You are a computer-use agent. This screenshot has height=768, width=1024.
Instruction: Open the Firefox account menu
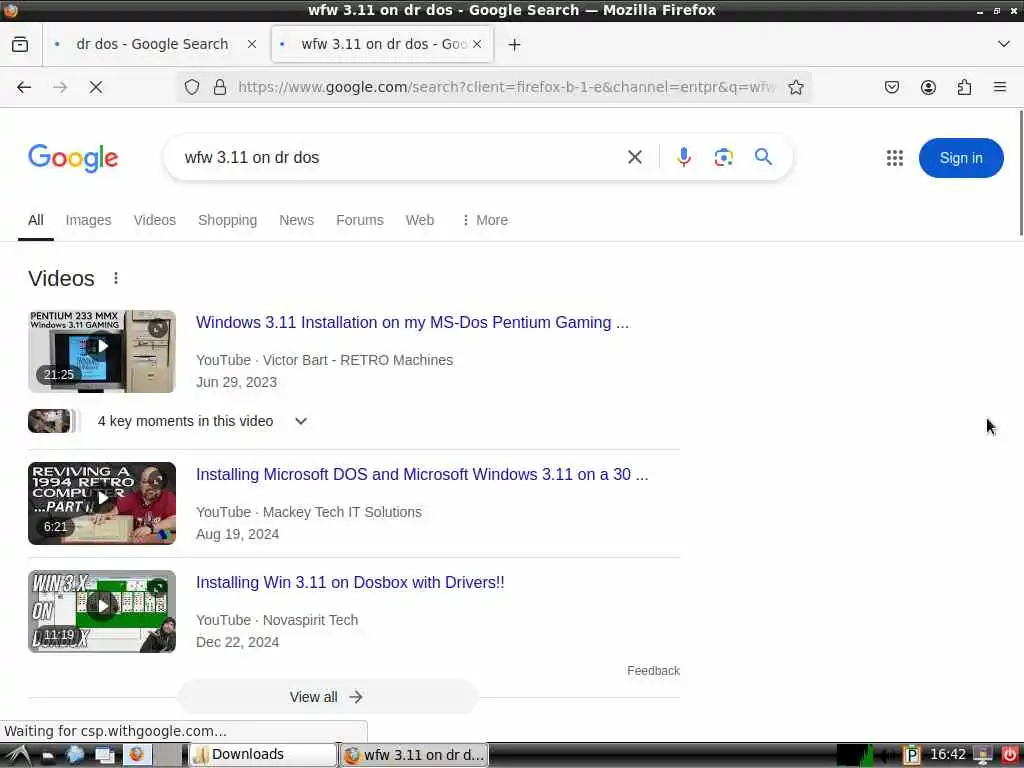click(x=928, y=87)
